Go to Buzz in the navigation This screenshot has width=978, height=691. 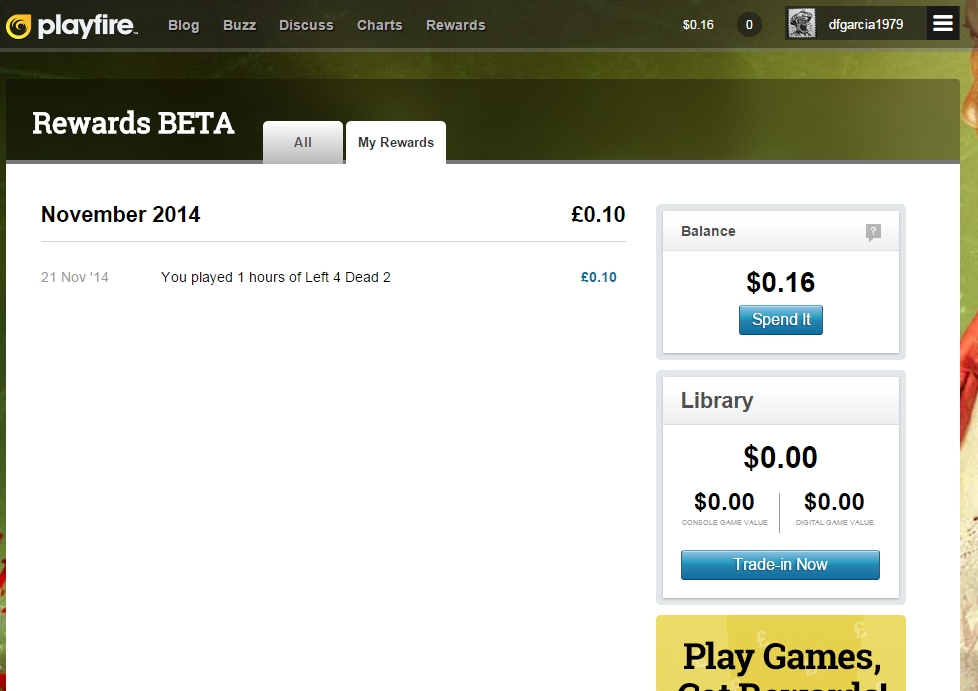click(x=240, y=26)
